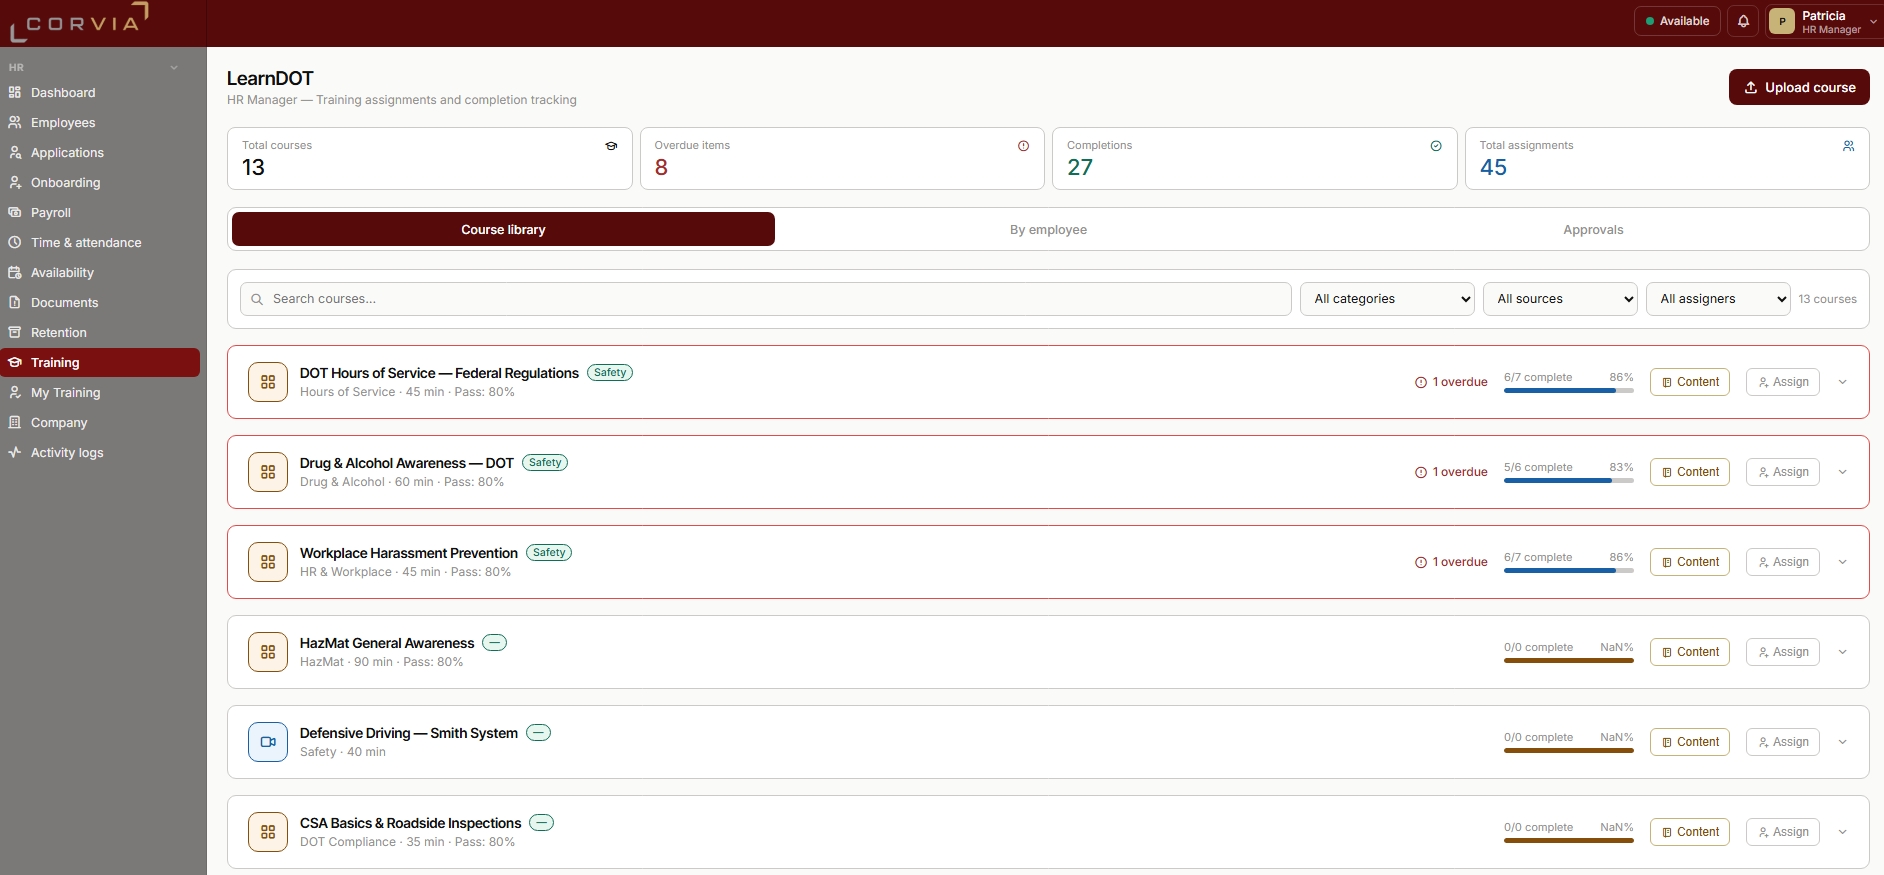The width and height of the screenshot is (1884, 875).
Task: Expand the HazMat General Awareness row
Action: (1842, 652)
